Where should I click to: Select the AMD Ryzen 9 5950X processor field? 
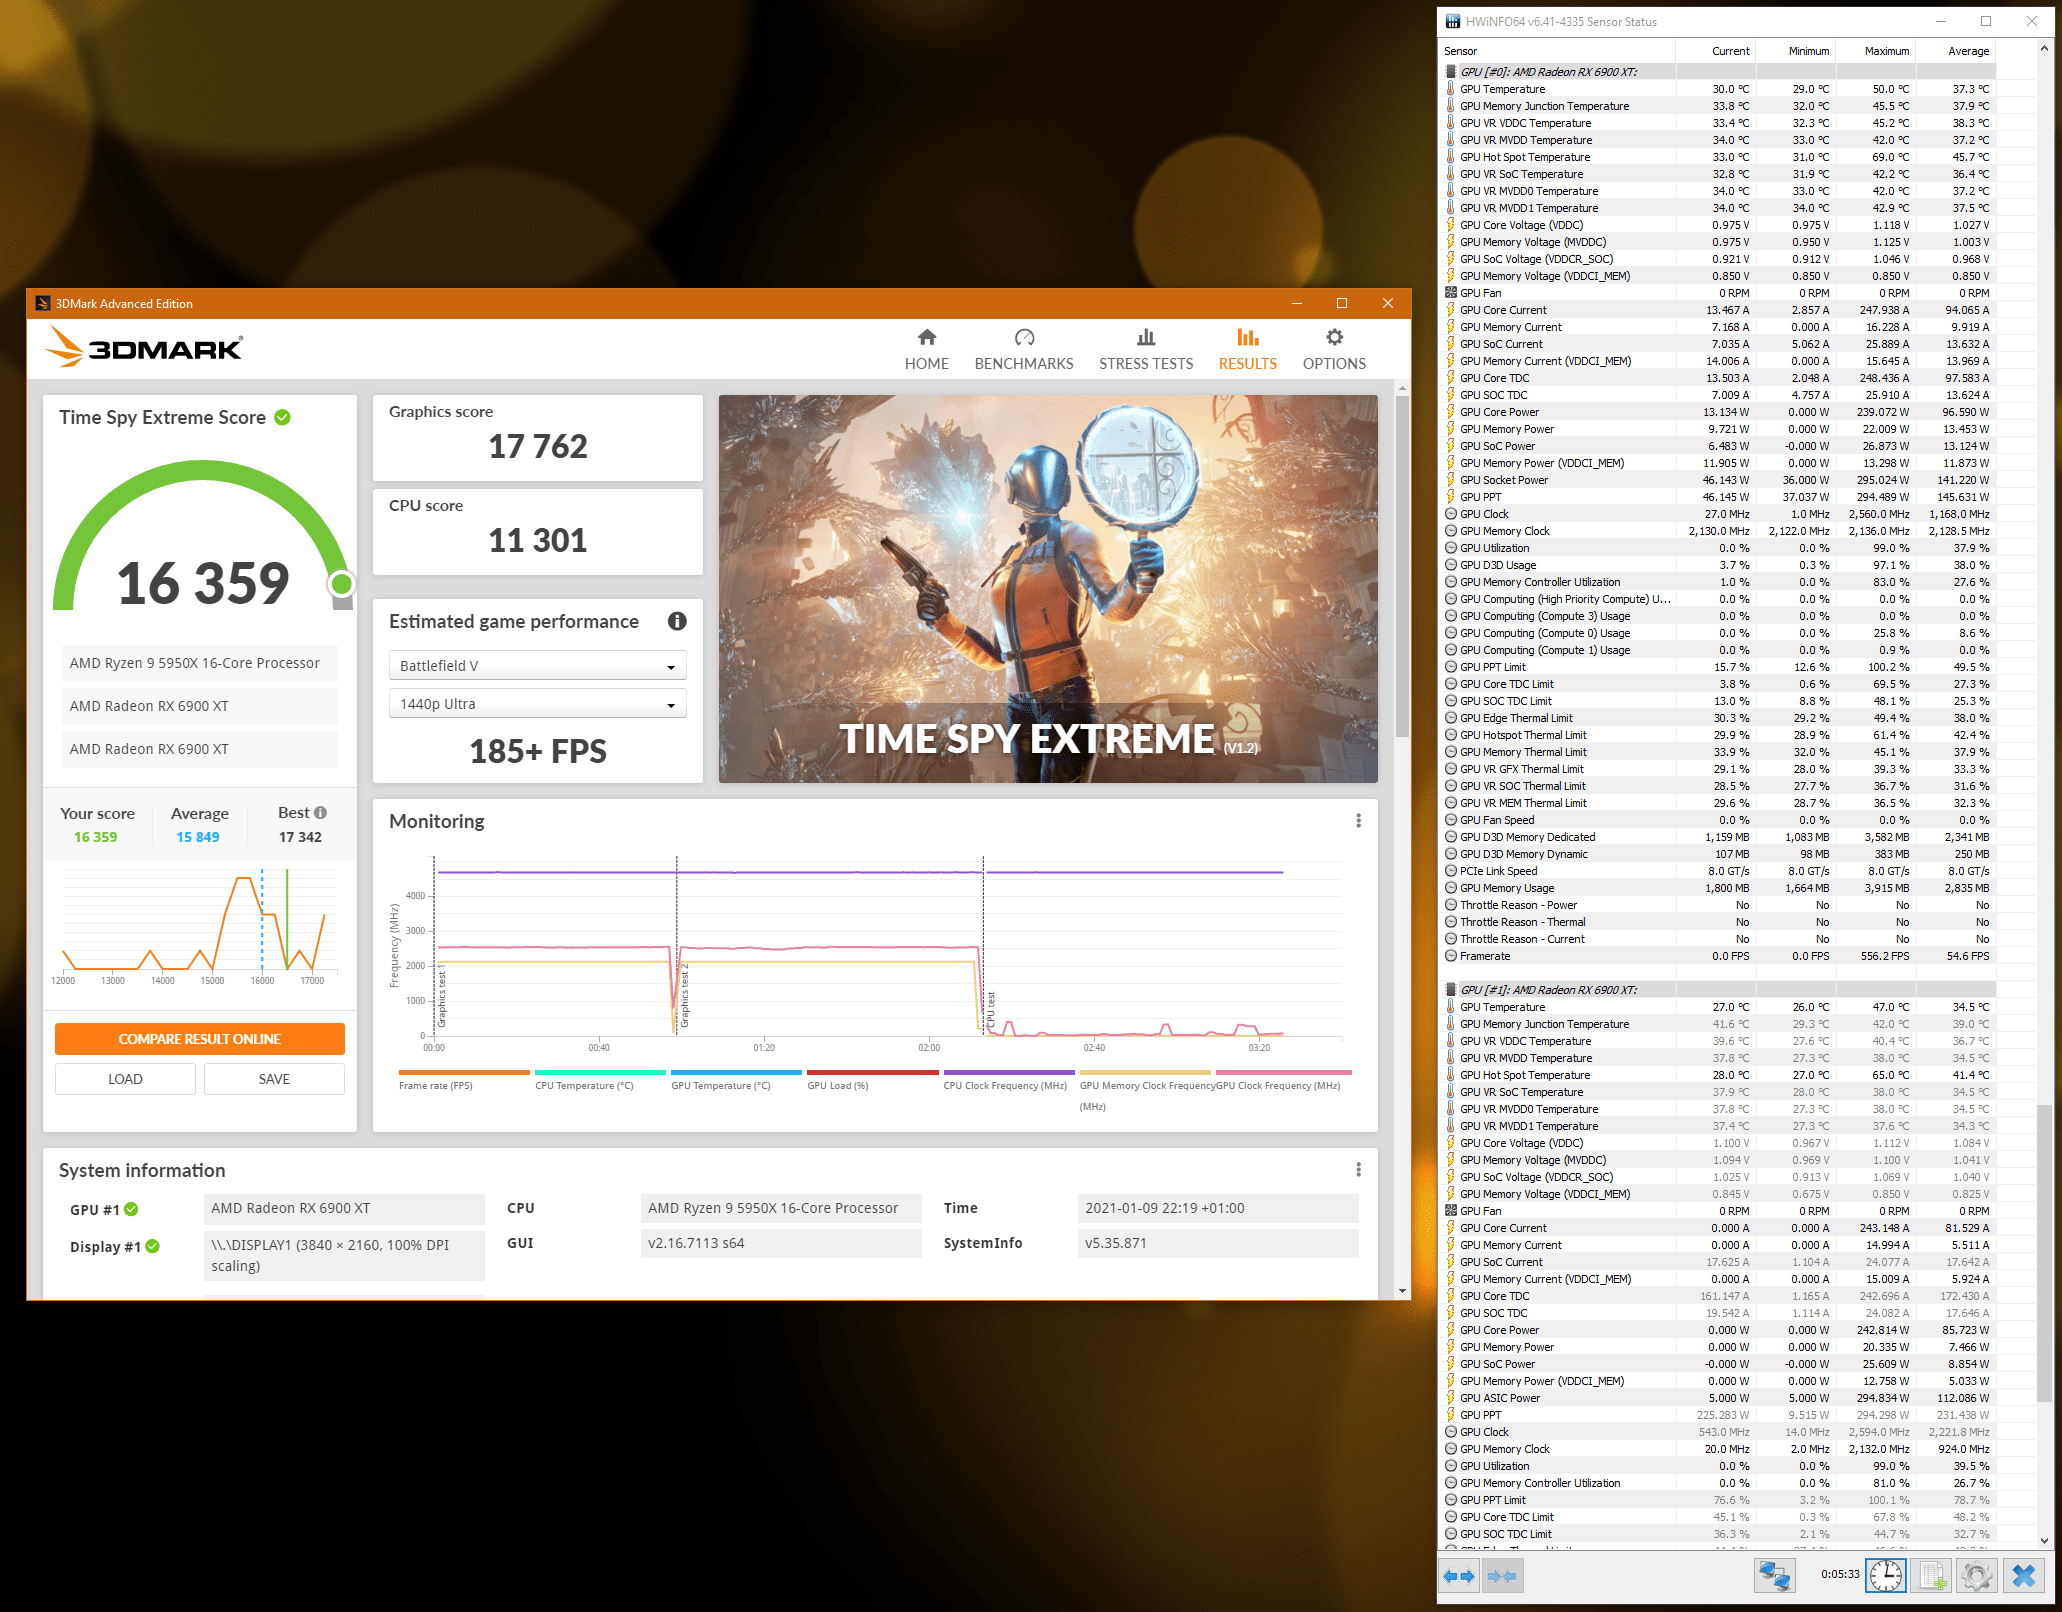point(200,663)
